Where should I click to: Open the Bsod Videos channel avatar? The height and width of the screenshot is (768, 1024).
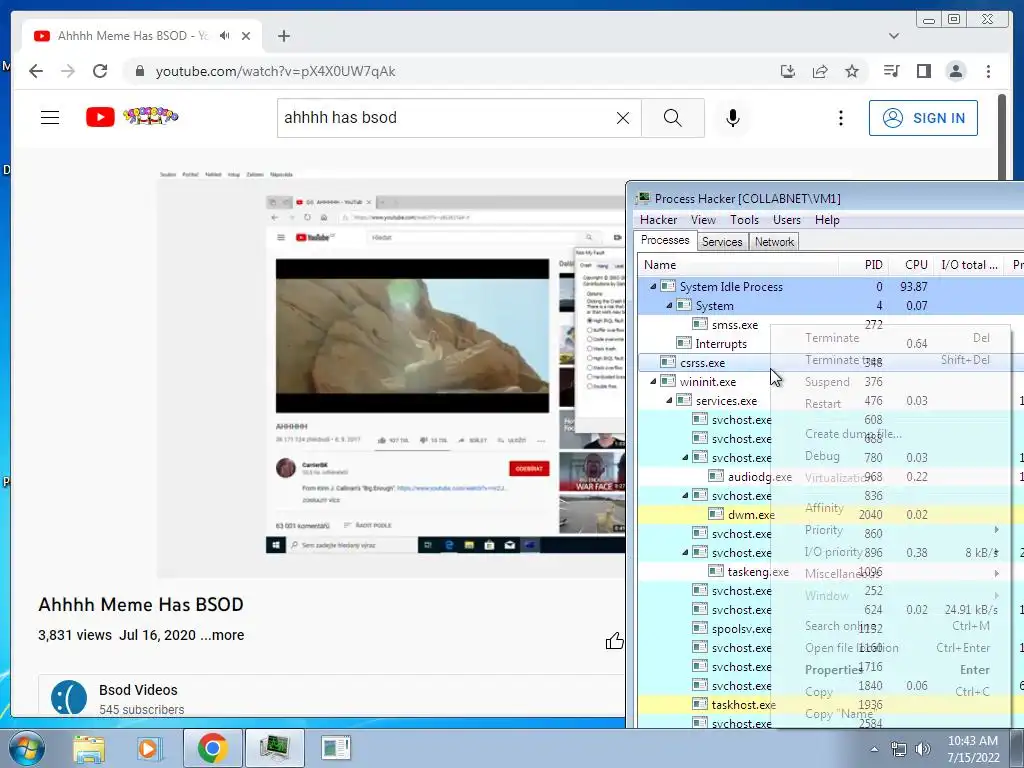[69, 697]
